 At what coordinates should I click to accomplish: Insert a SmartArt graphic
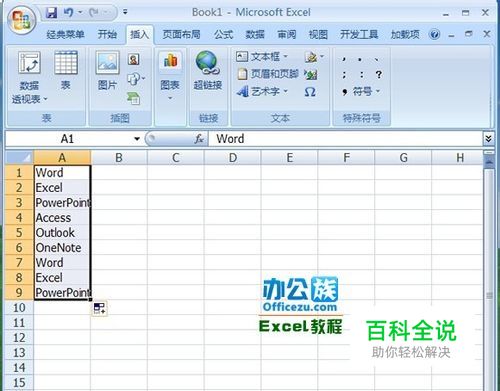[133, 98]
